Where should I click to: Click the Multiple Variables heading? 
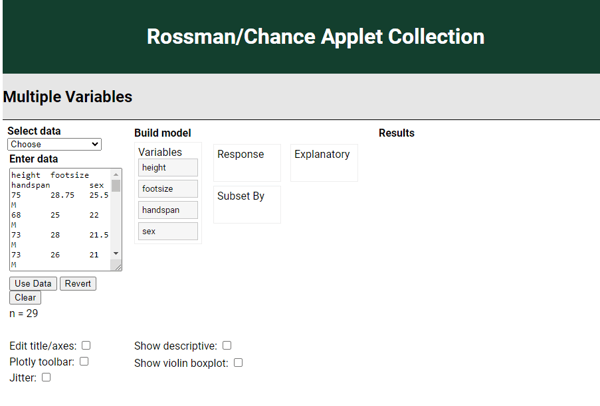68,96
